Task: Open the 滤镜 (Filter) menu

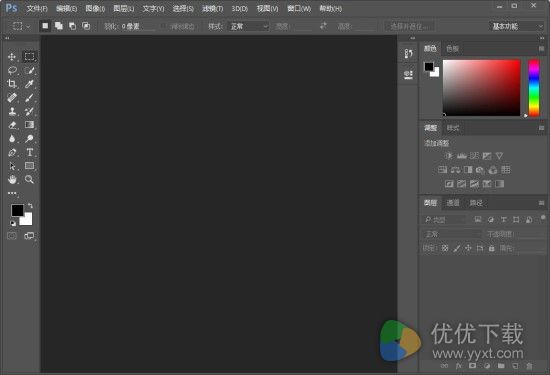Action: 213,8
